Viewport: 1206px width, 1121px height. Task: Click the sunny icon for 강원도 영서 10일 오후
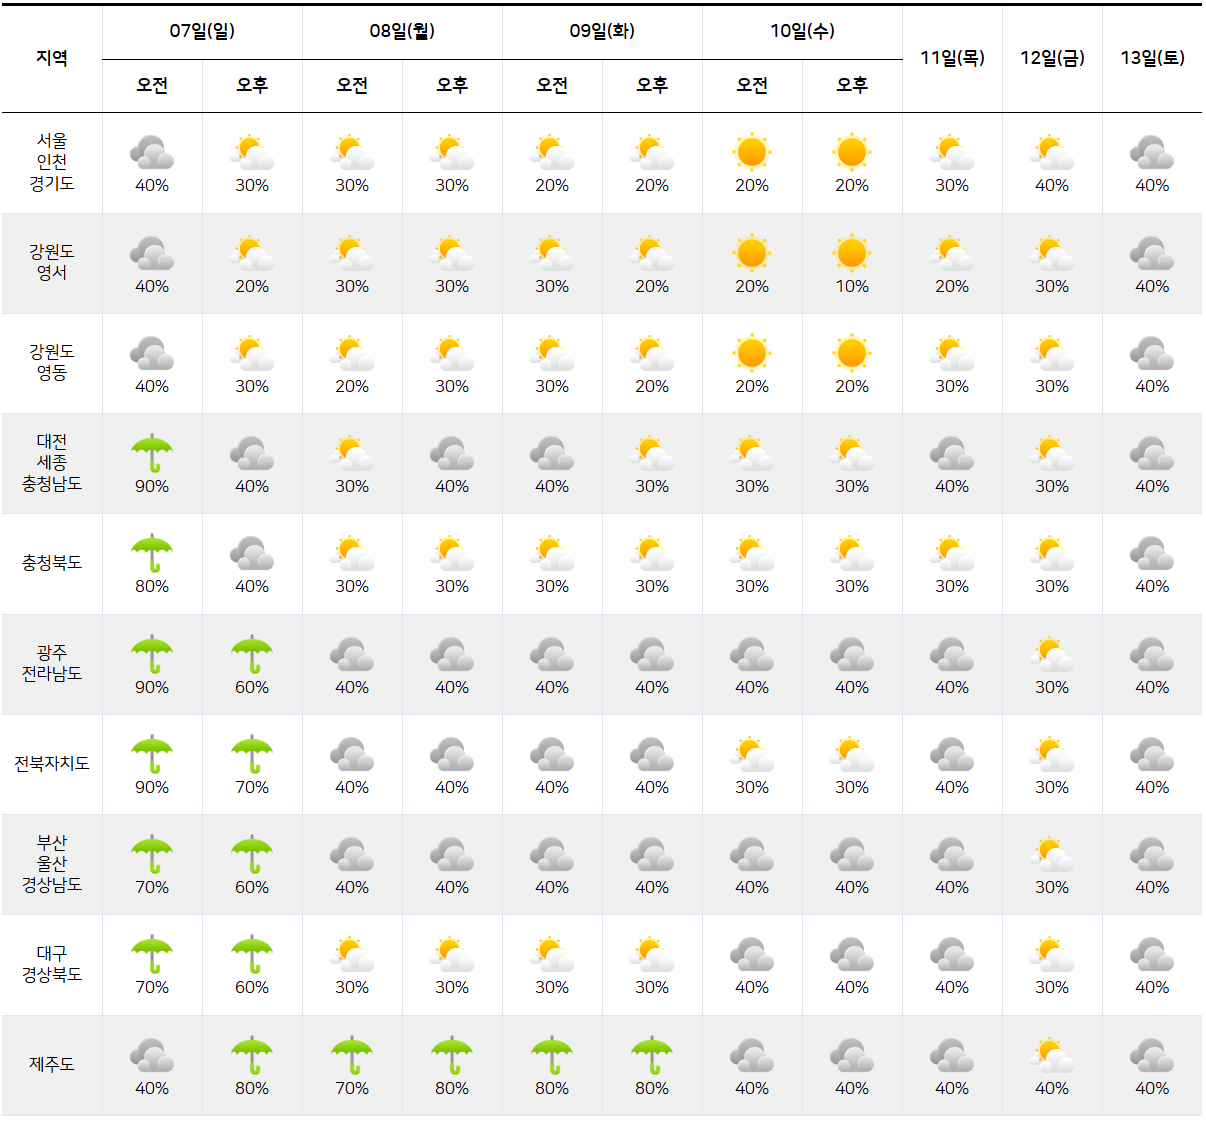[x=852, y=253]
